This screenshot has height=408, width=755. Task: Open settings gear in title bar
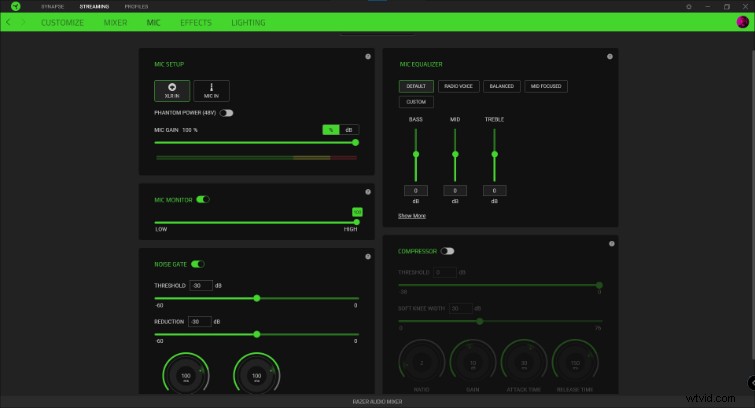689,7
